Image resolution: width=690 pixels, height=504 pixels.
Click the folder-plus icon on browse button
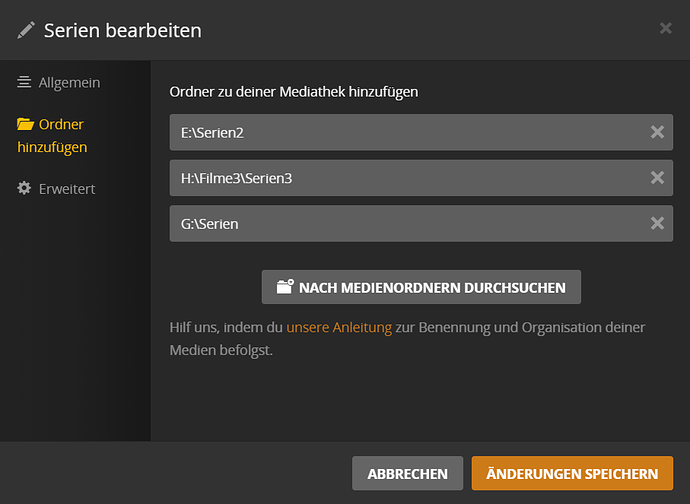pyautogui.click(x=285, y=287)
